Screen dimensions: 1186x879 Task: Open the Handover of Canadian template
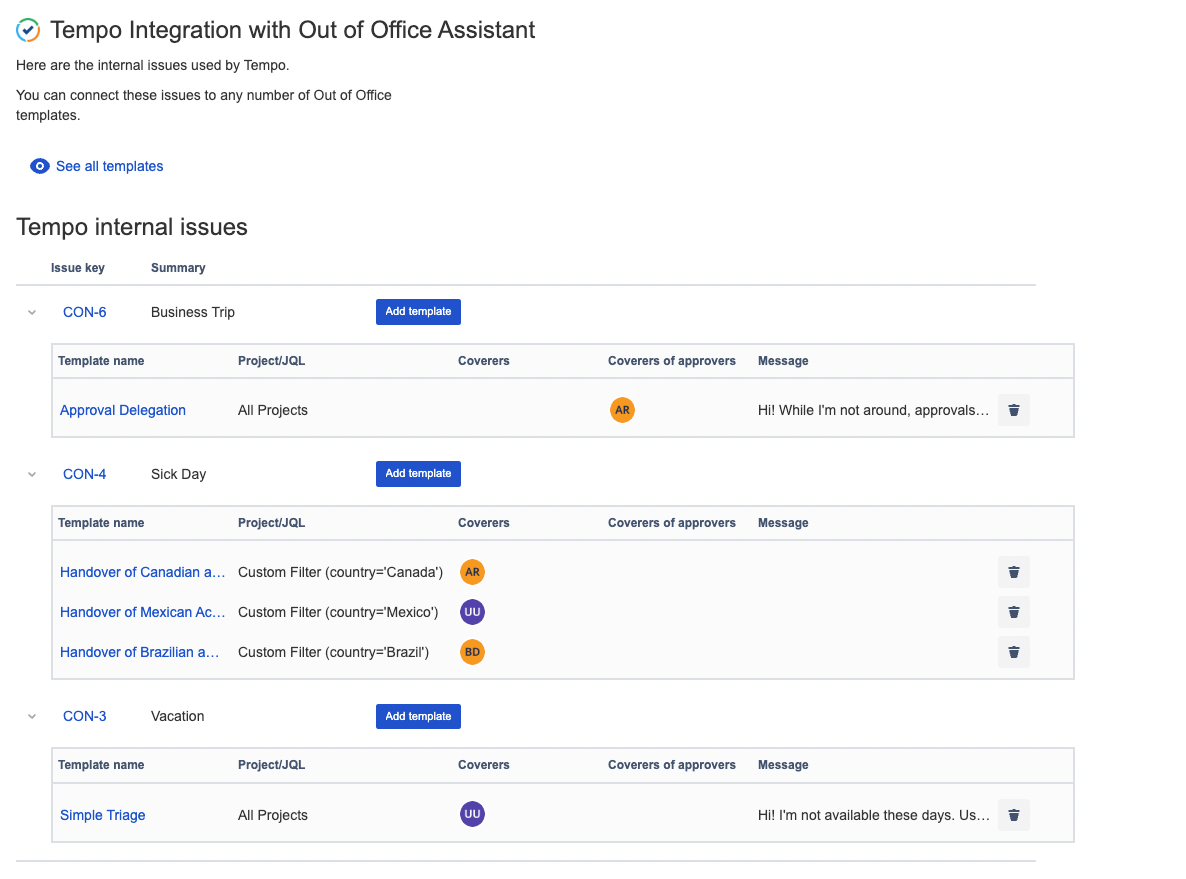click(x=142, y=572)
